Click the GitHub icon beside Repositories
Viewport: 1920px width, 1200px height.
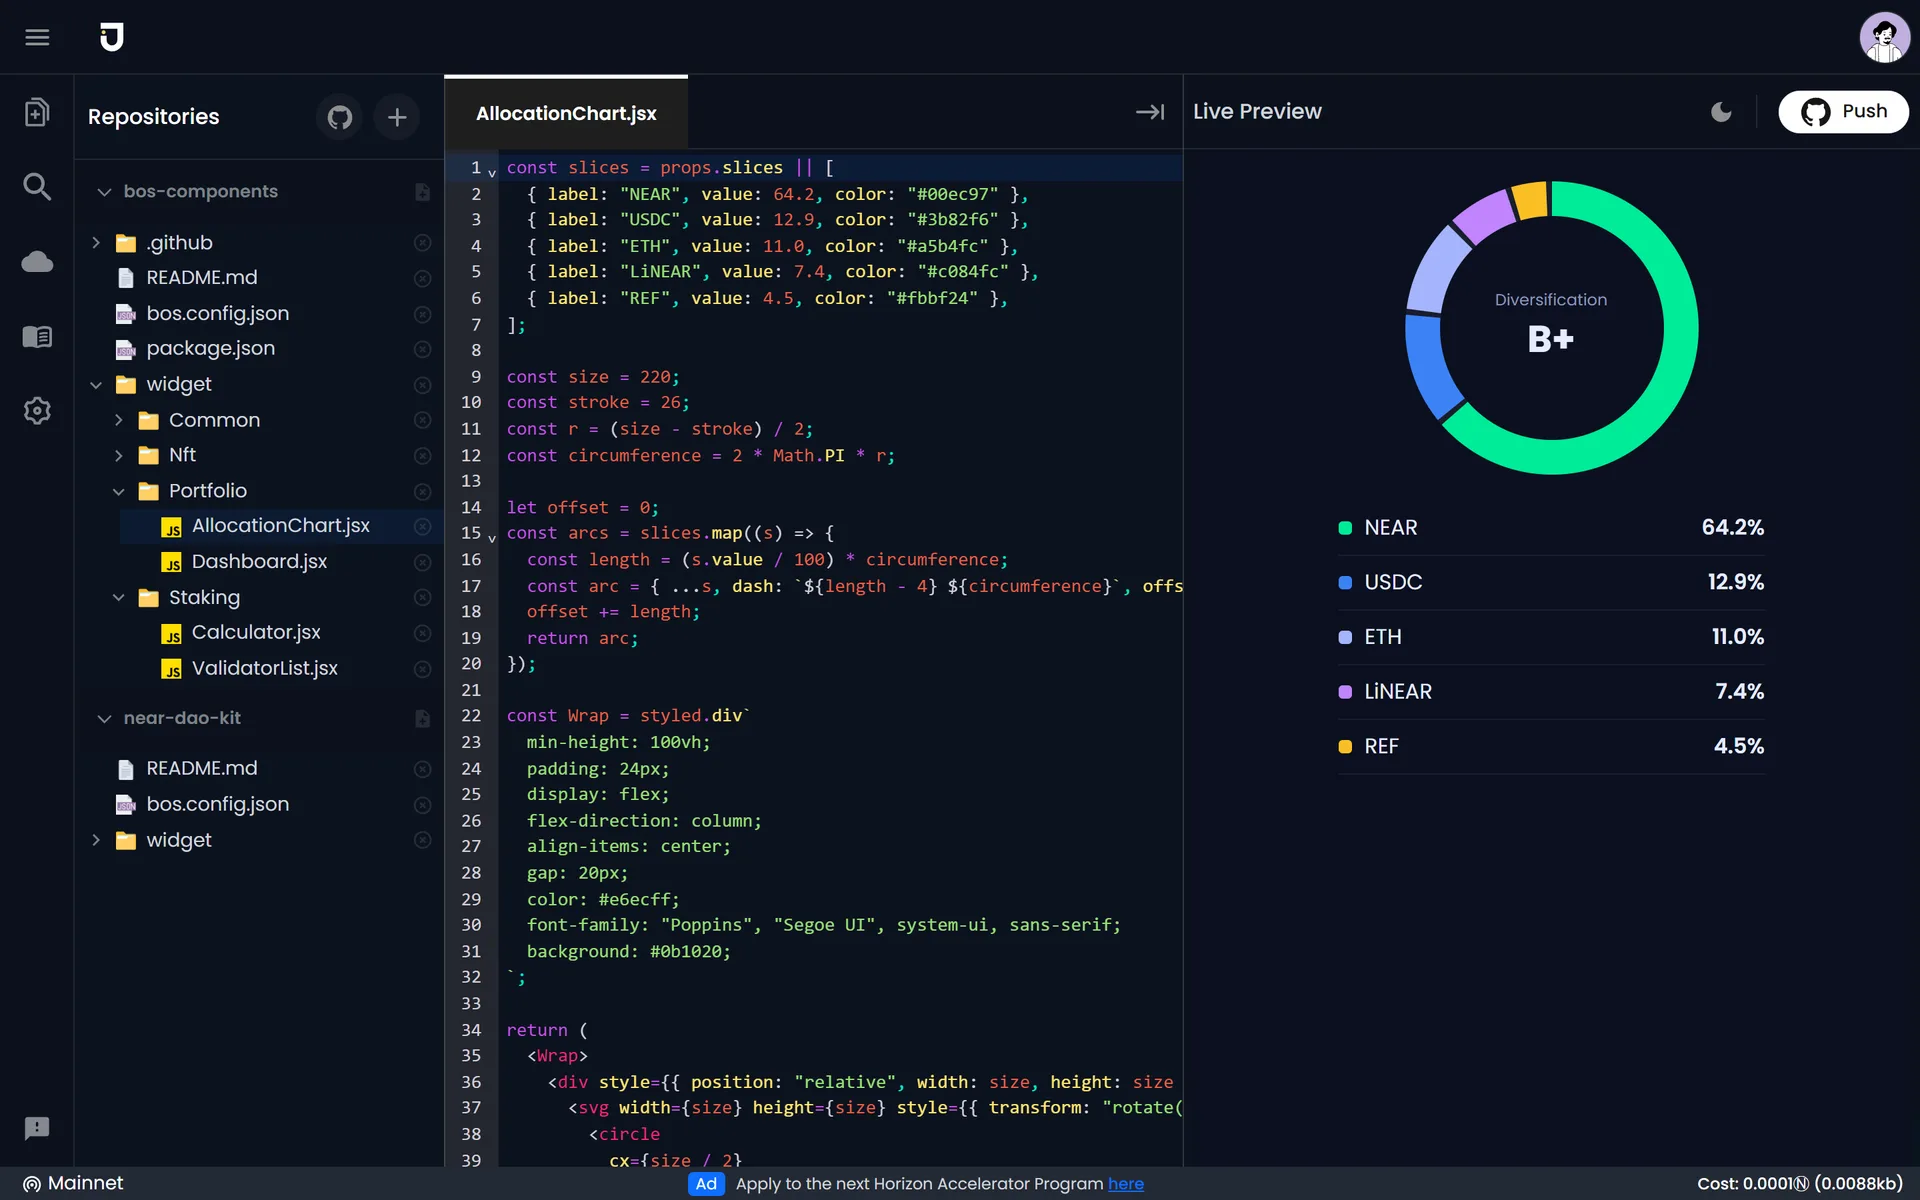[x=340, y=117]
